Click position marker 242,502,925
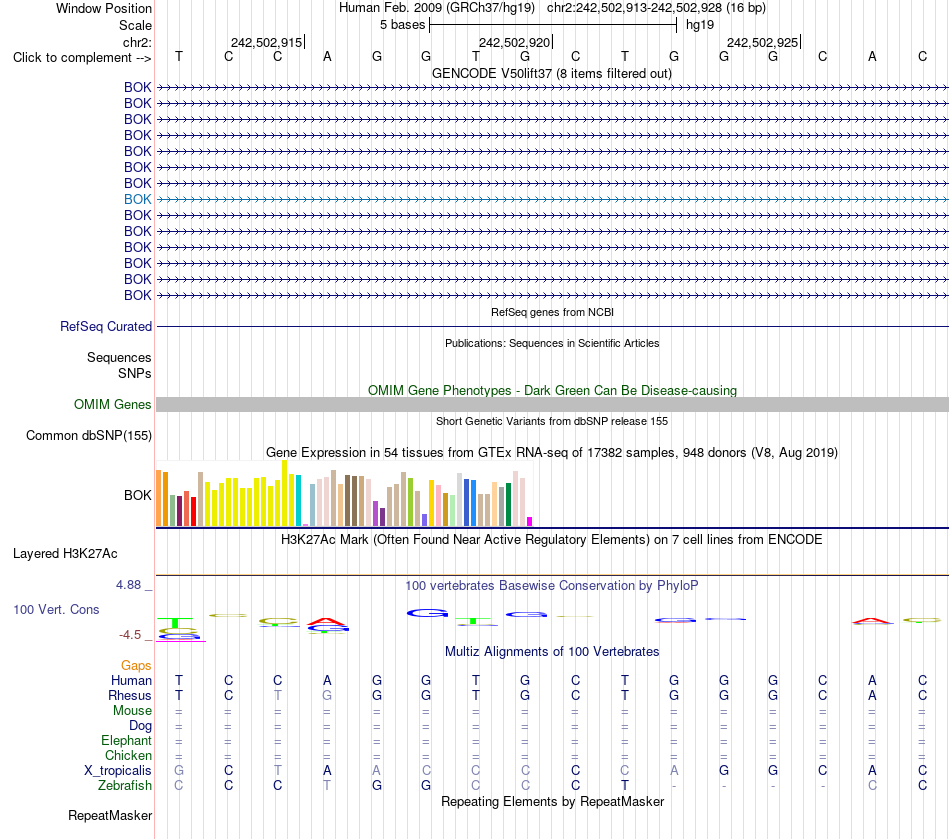The image size is (950, 839). click(763, 42)
